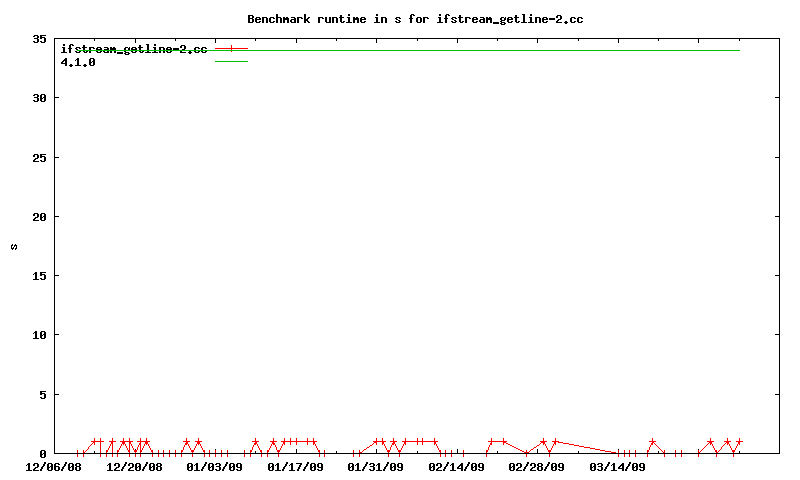Select the 12/06/08 date on x-axis

click(54, 467)
